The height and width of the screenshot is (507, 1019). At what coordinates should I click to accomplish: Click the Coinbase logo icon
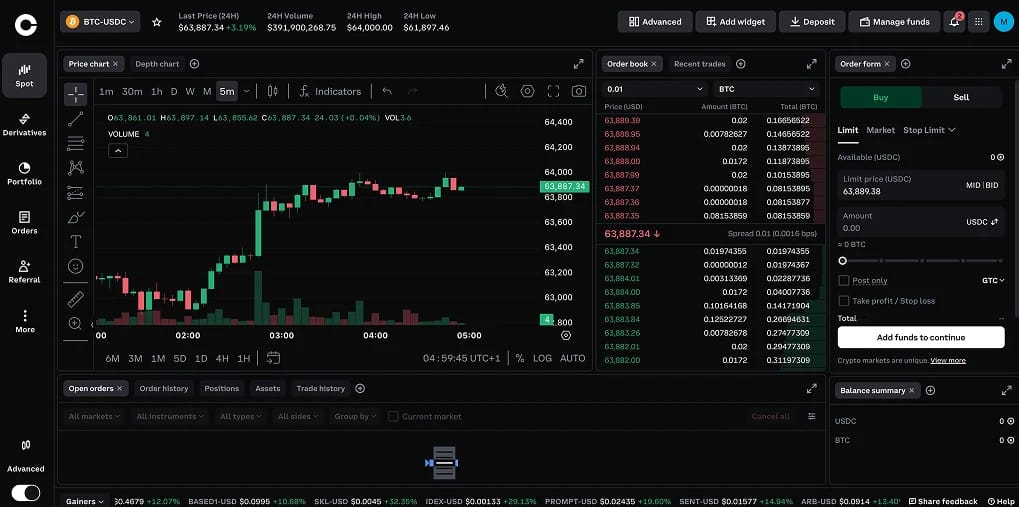click(26, 25)
